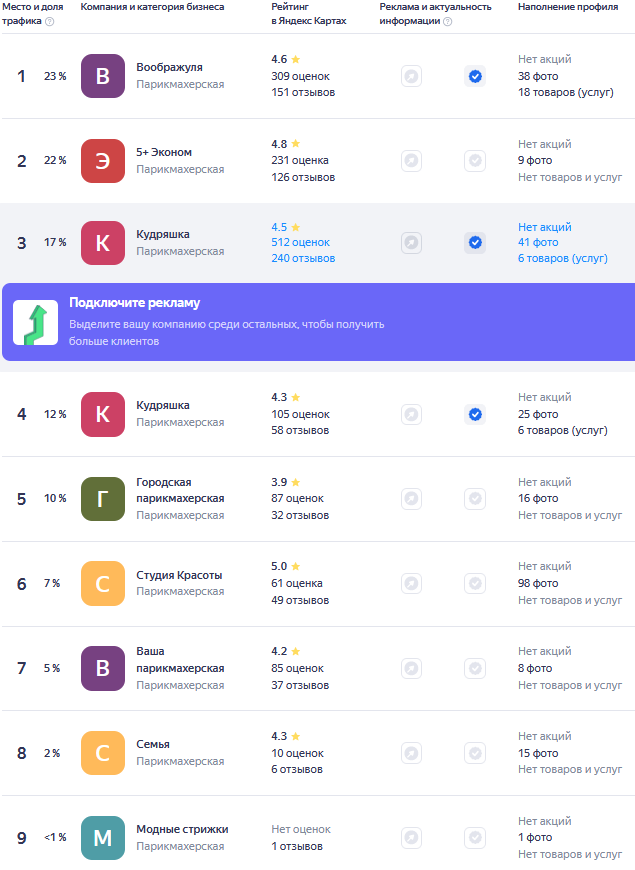Click grey verification badge in Студия Красоты row
635x870 pixels.
(475, 584)
